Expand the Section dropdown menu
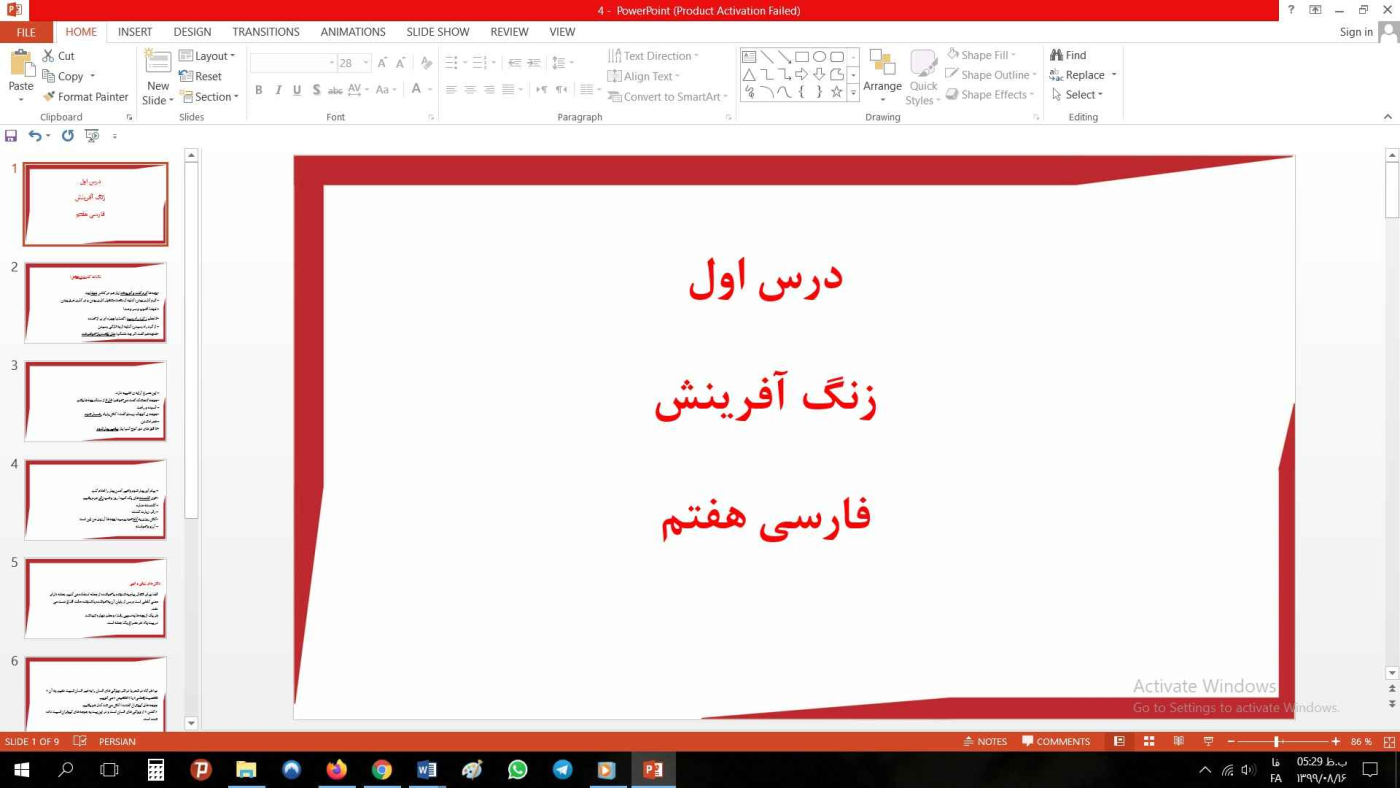Viewport: 1400px width, 788px height. (209, 97)
